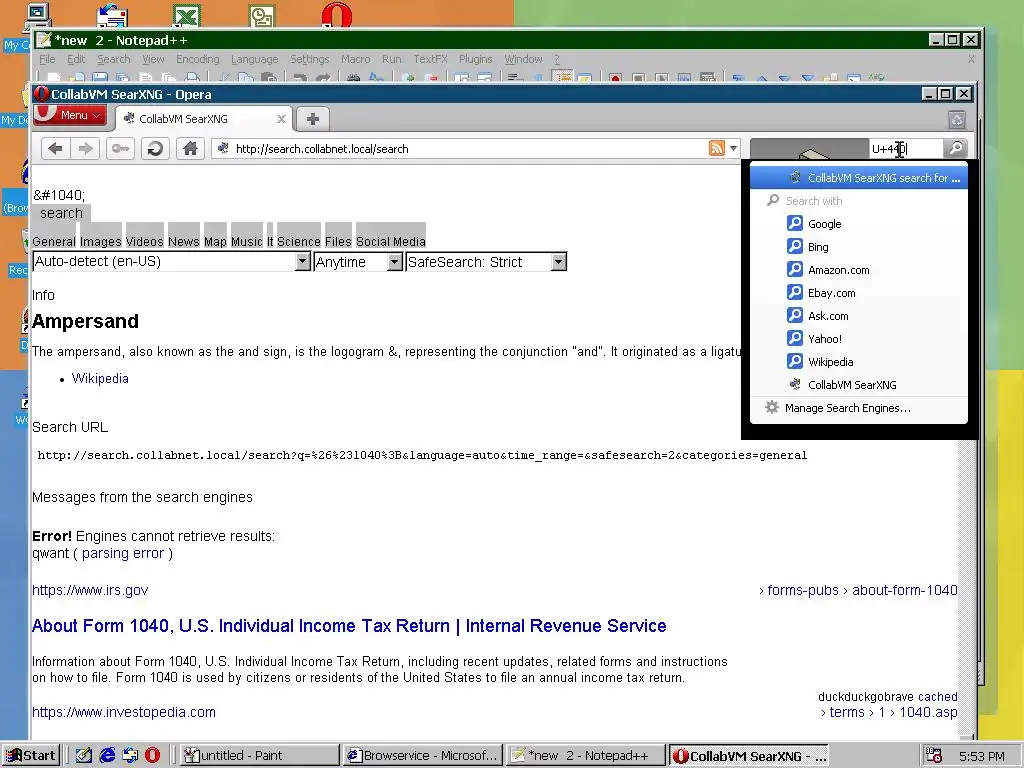This screenshot has width=1024, height=768.
Task: Click the system tray icon near clock
Action: click(x=934, y=756)
